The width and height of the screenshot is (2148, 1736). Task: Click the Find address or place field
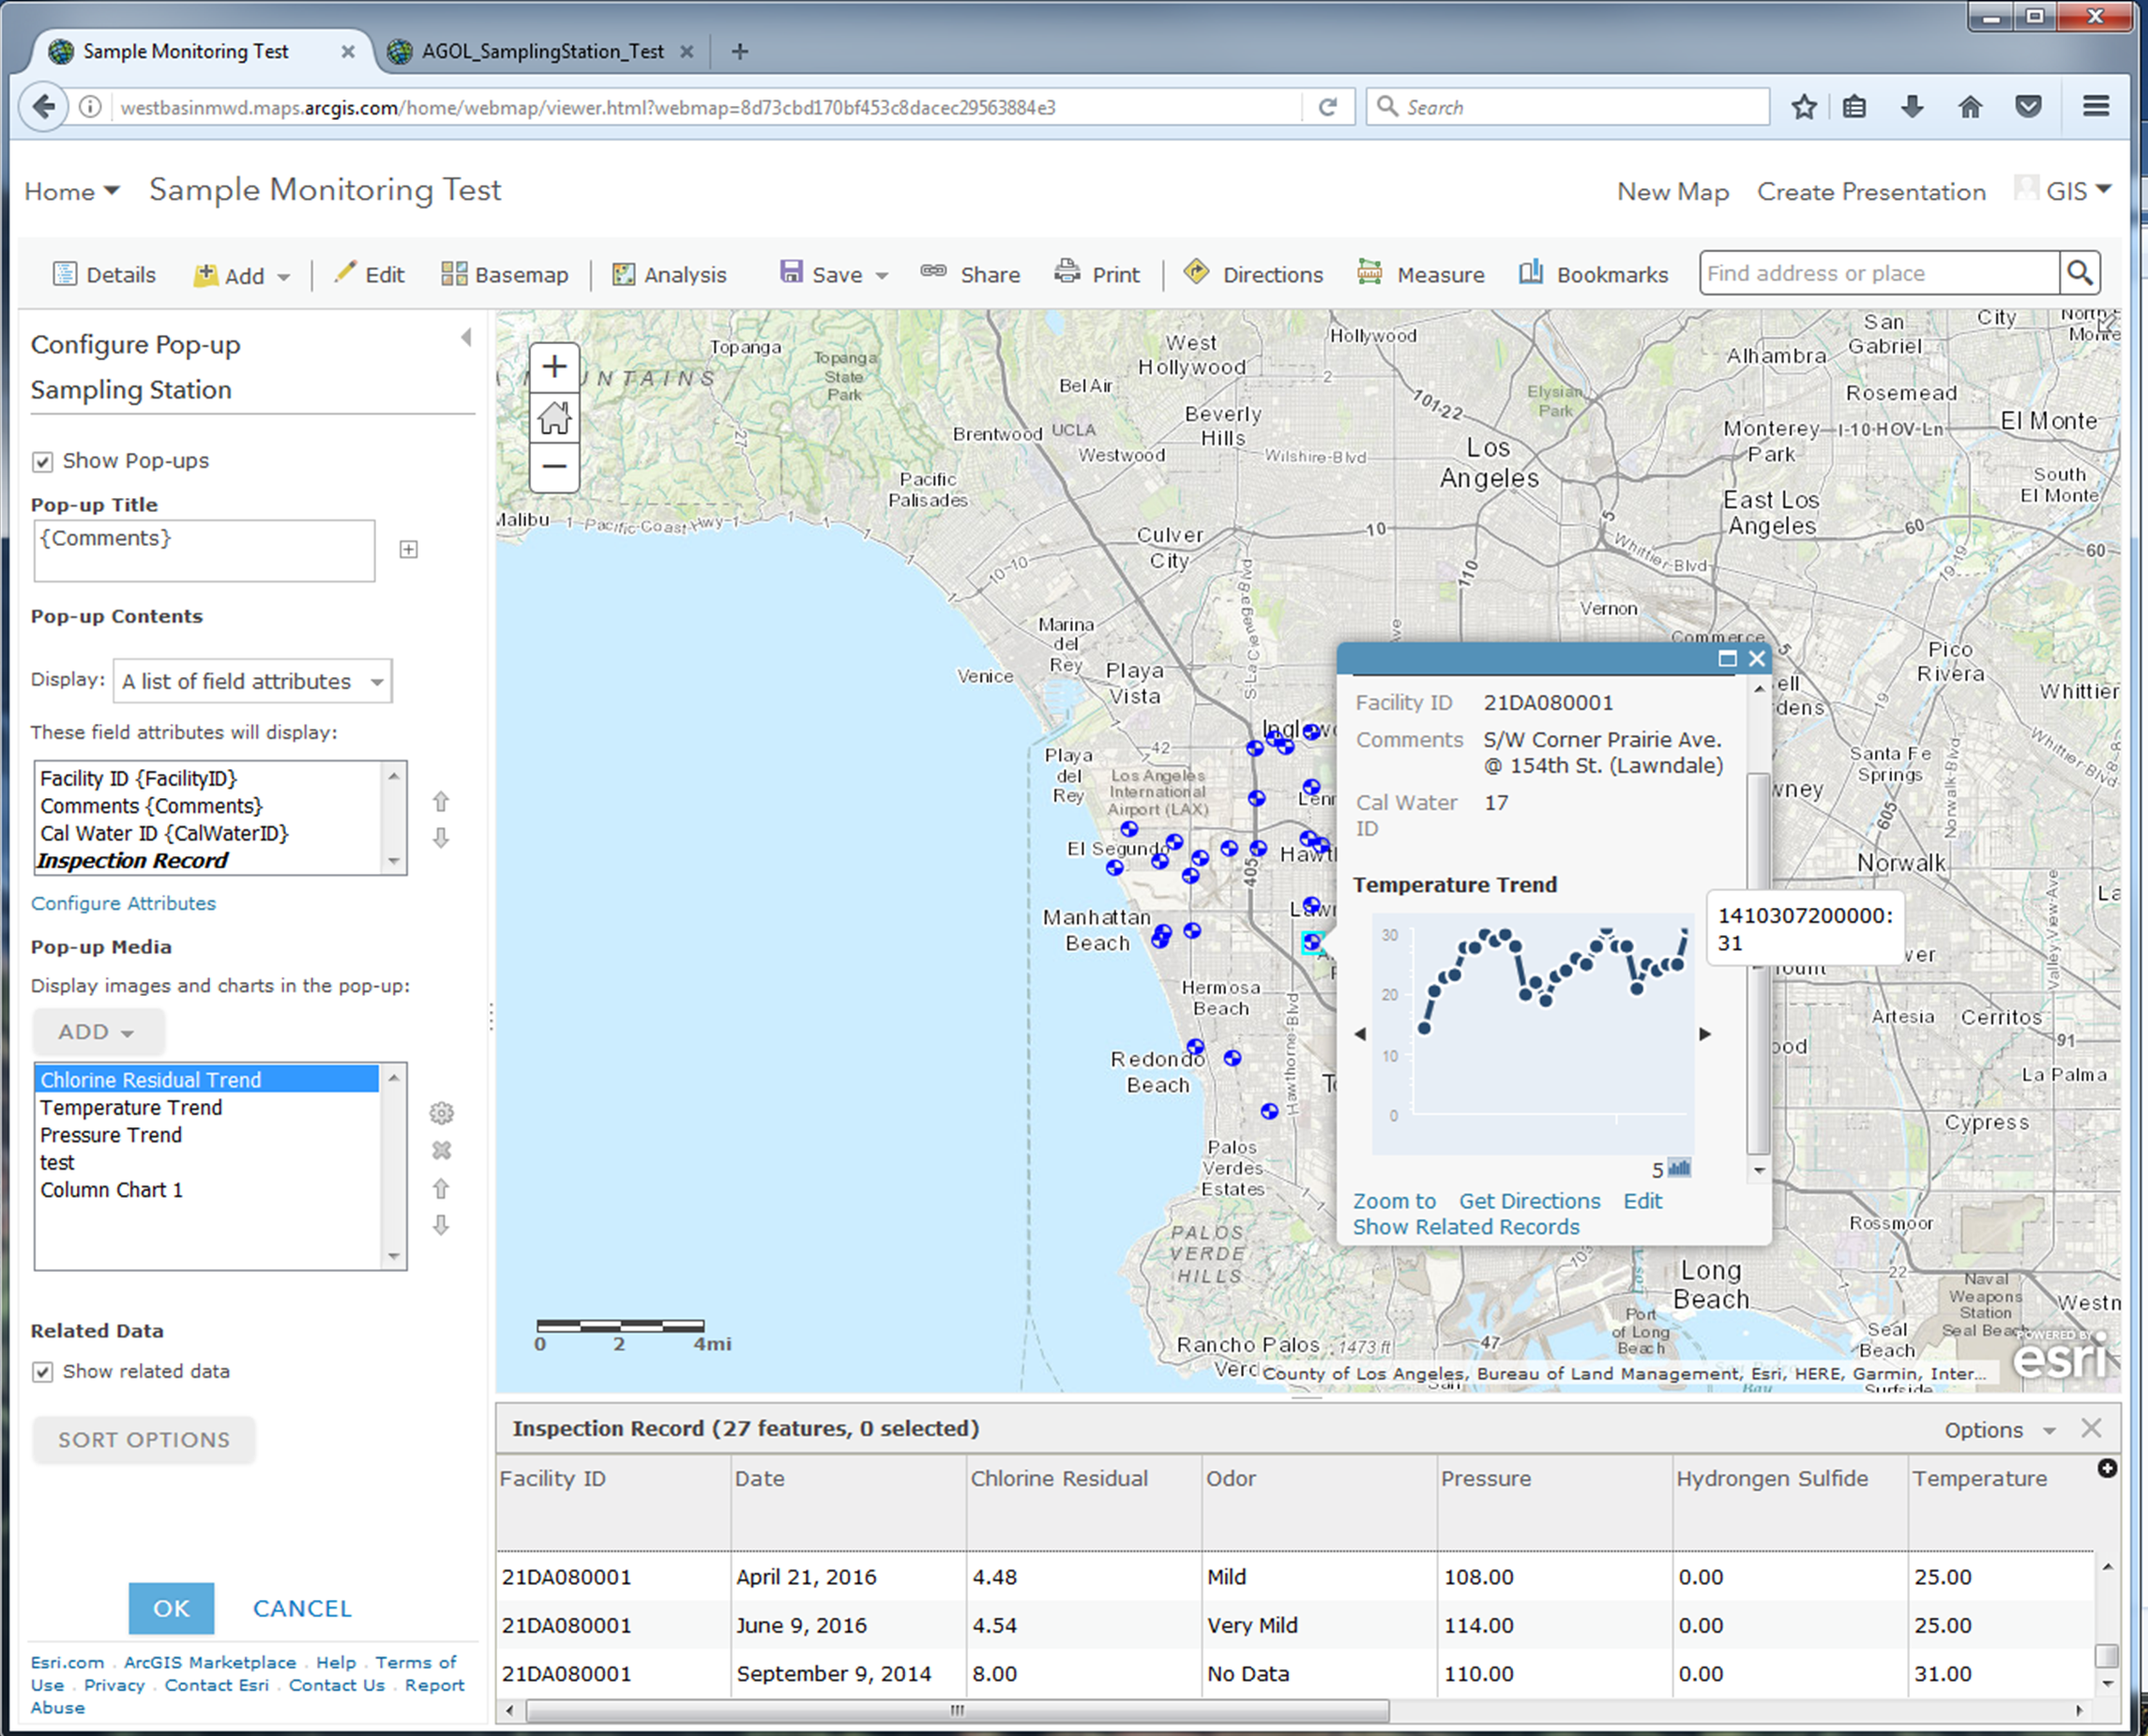(x=1879, y=273)
